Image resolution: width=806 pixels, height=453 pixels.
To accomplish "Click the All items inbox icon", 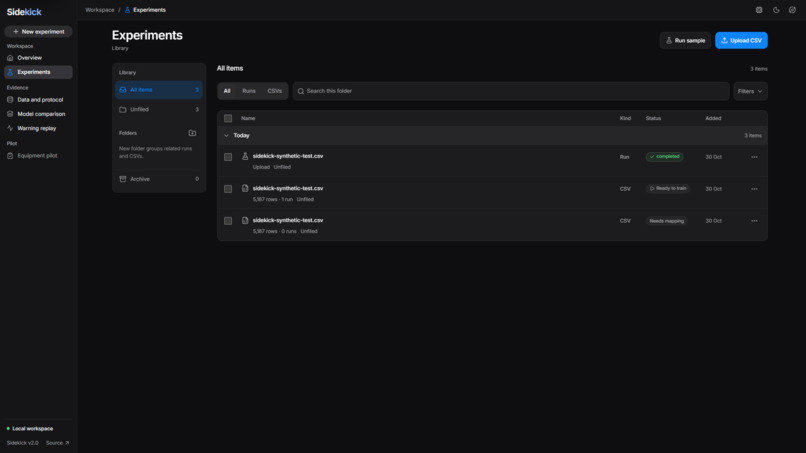I will [123, 89].
